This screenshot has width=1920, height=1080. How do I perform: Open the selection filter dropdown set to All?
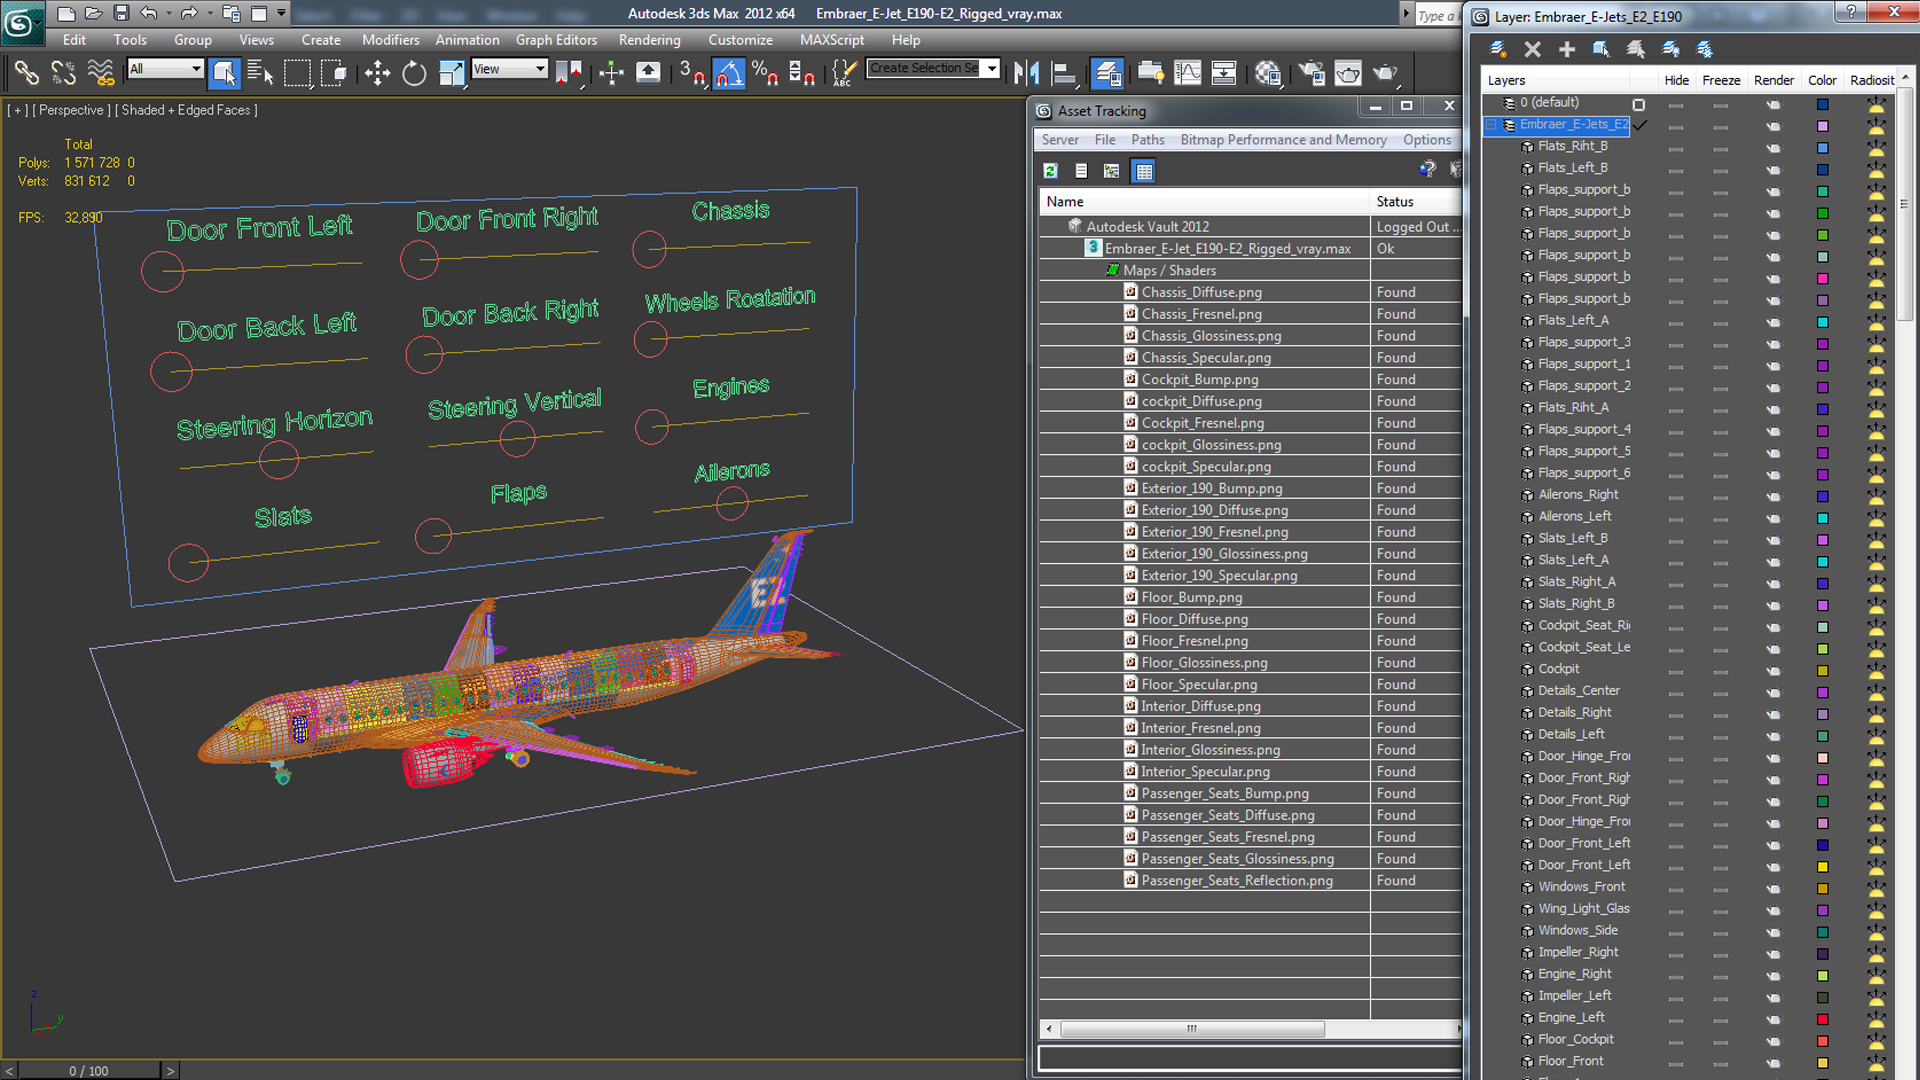[x=165, y=68]
